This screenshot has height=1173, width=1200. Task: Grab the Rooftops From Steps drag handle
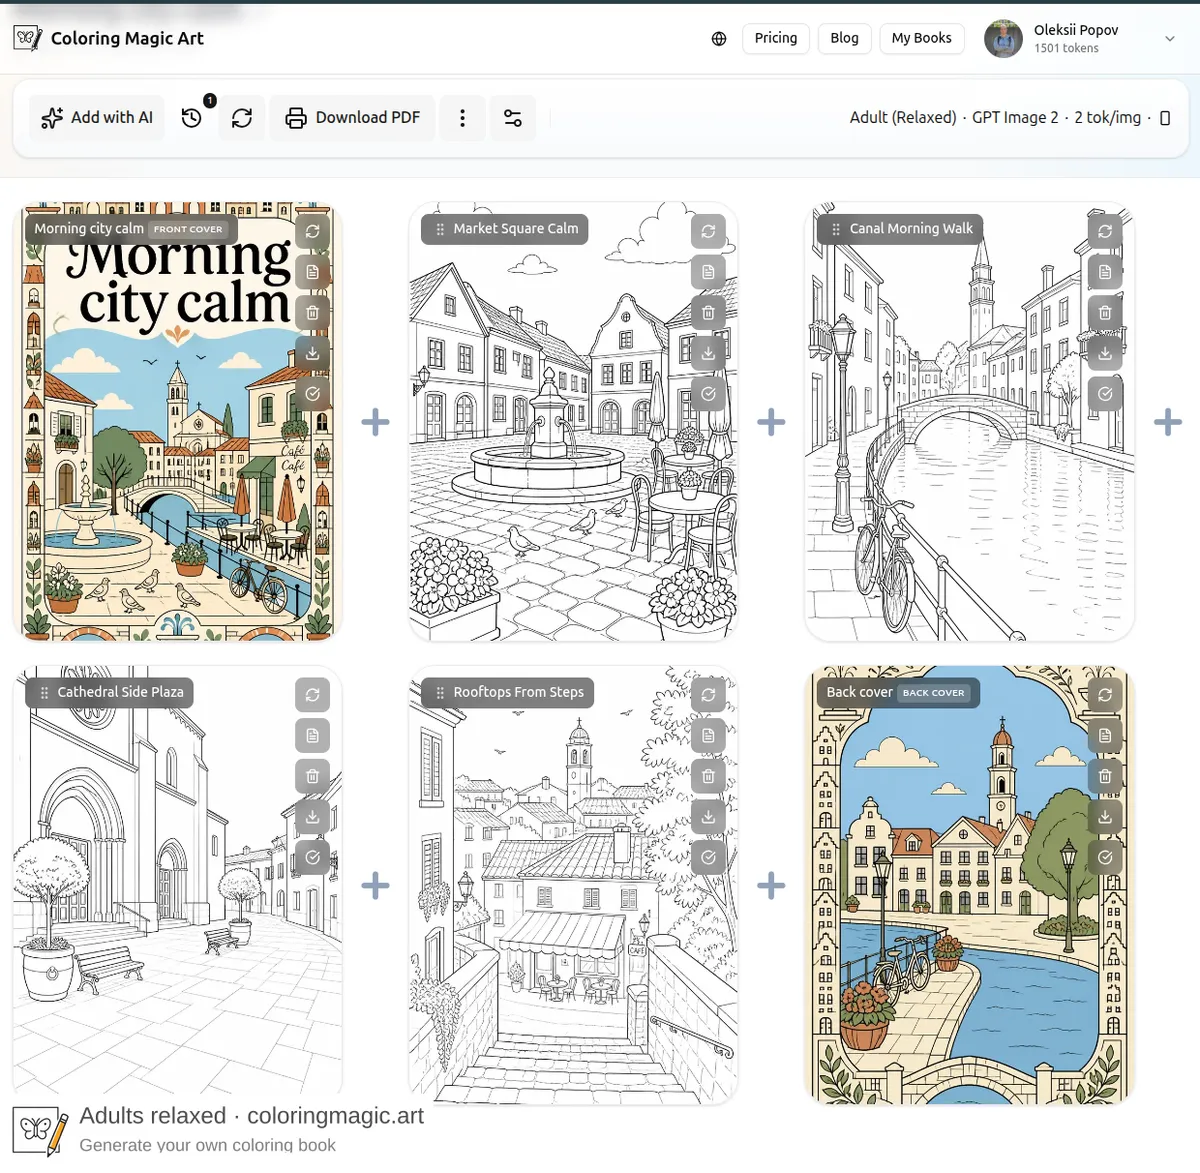(x=440, y=692)
